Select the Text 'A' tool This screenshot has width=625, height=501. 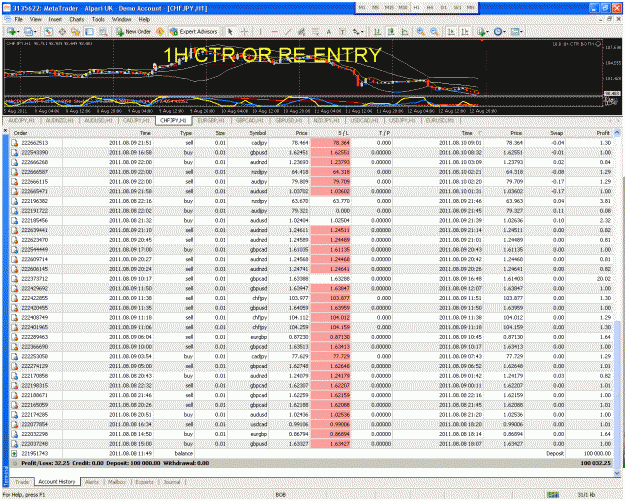(x=328, y=31)
